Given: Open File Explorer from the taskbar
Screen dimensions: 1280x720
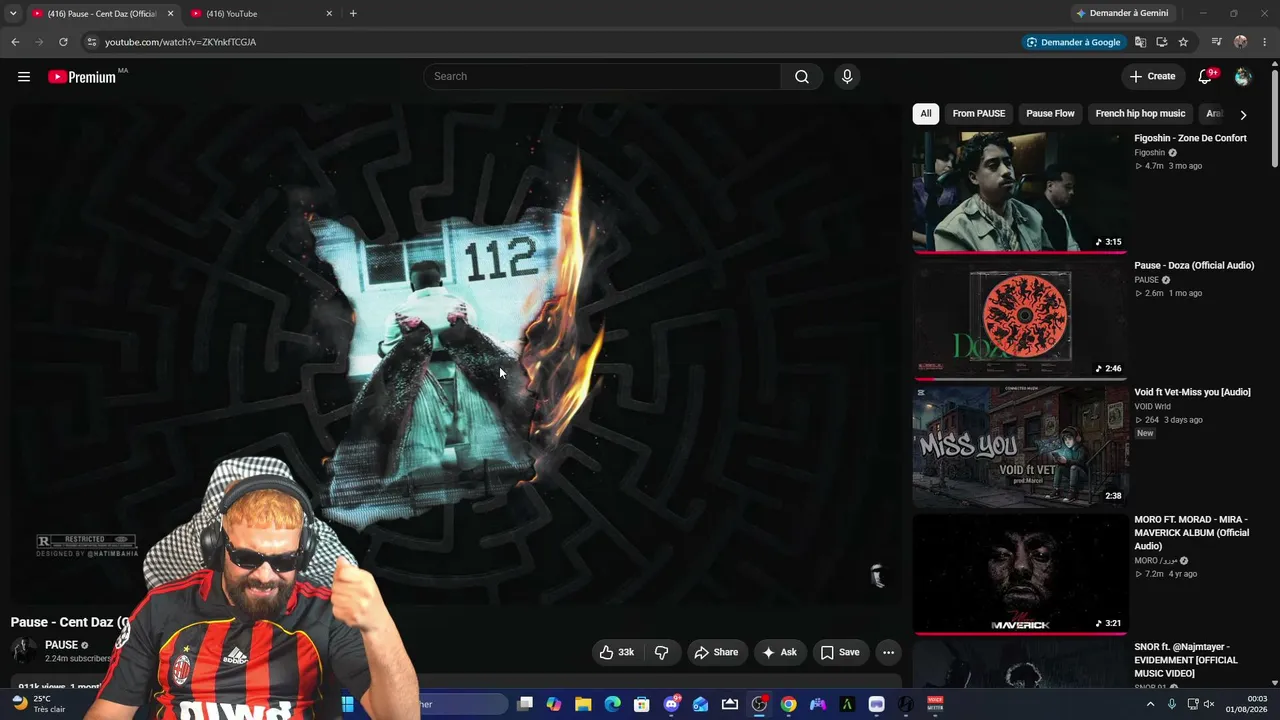Looking at the screenshot, I should coord(583,705).
